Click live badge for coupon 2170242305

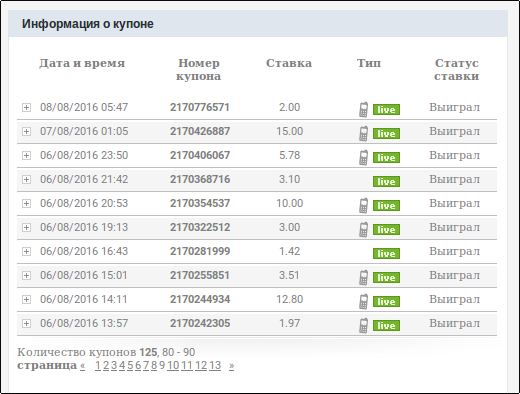click(x=386, y=326)
